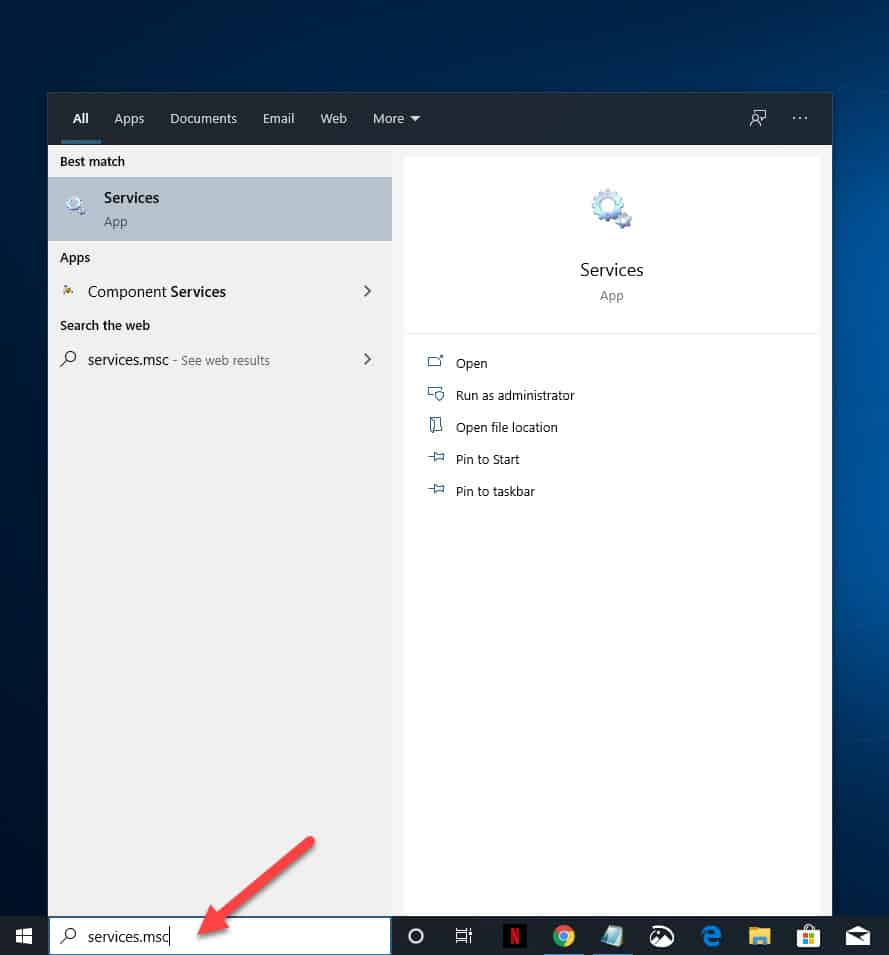Screen dimensions: 889x955
Task: Click the feedback icon in search header
Action: tap(758, 118)
